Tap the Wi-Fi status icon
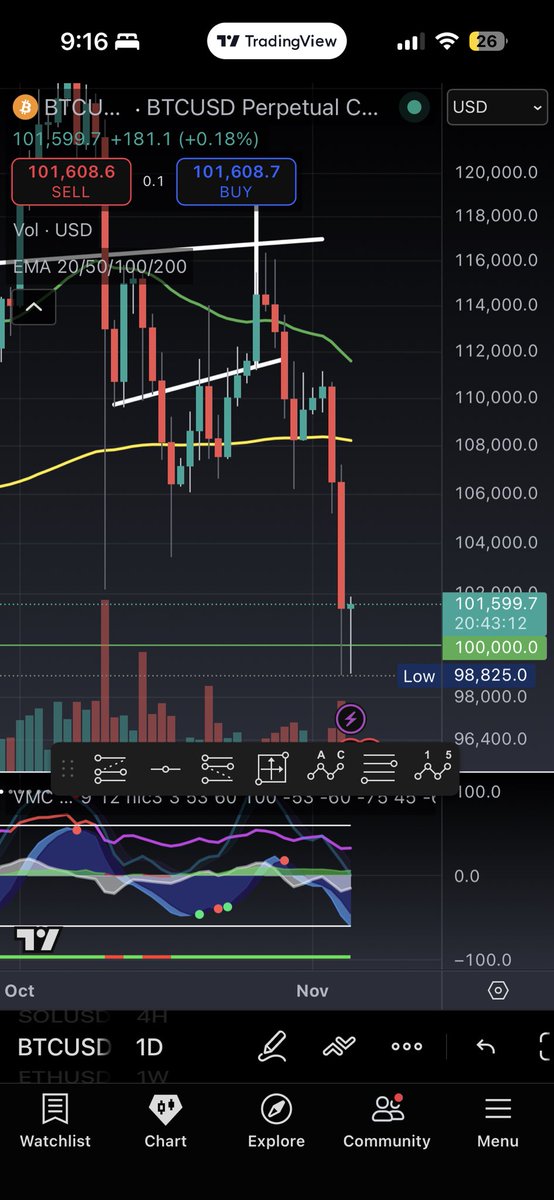 (x=448, y=42)
